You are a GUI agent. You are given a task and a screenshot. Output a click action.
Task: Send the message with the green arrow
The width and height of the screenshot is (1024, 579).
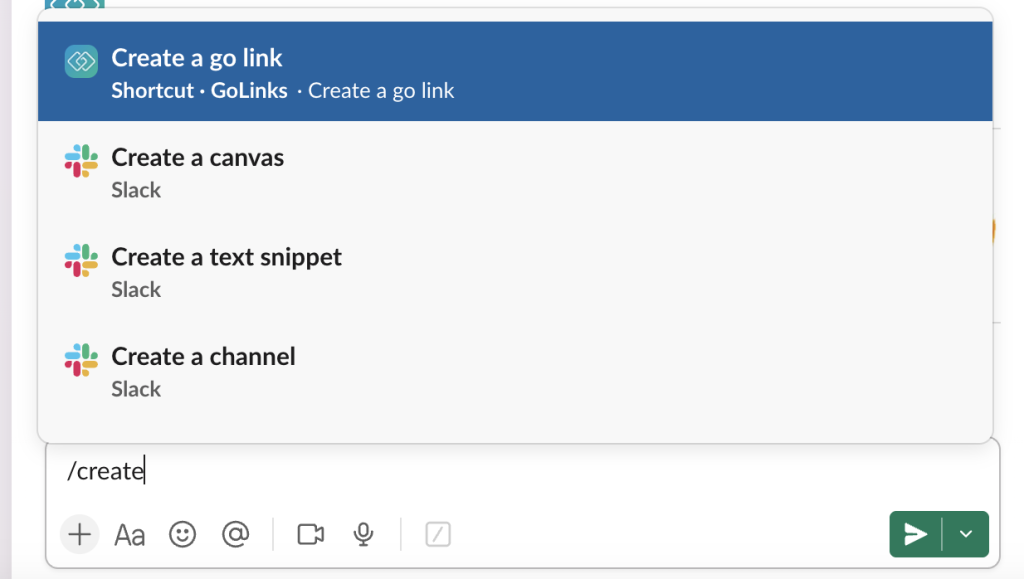(916, 535)
